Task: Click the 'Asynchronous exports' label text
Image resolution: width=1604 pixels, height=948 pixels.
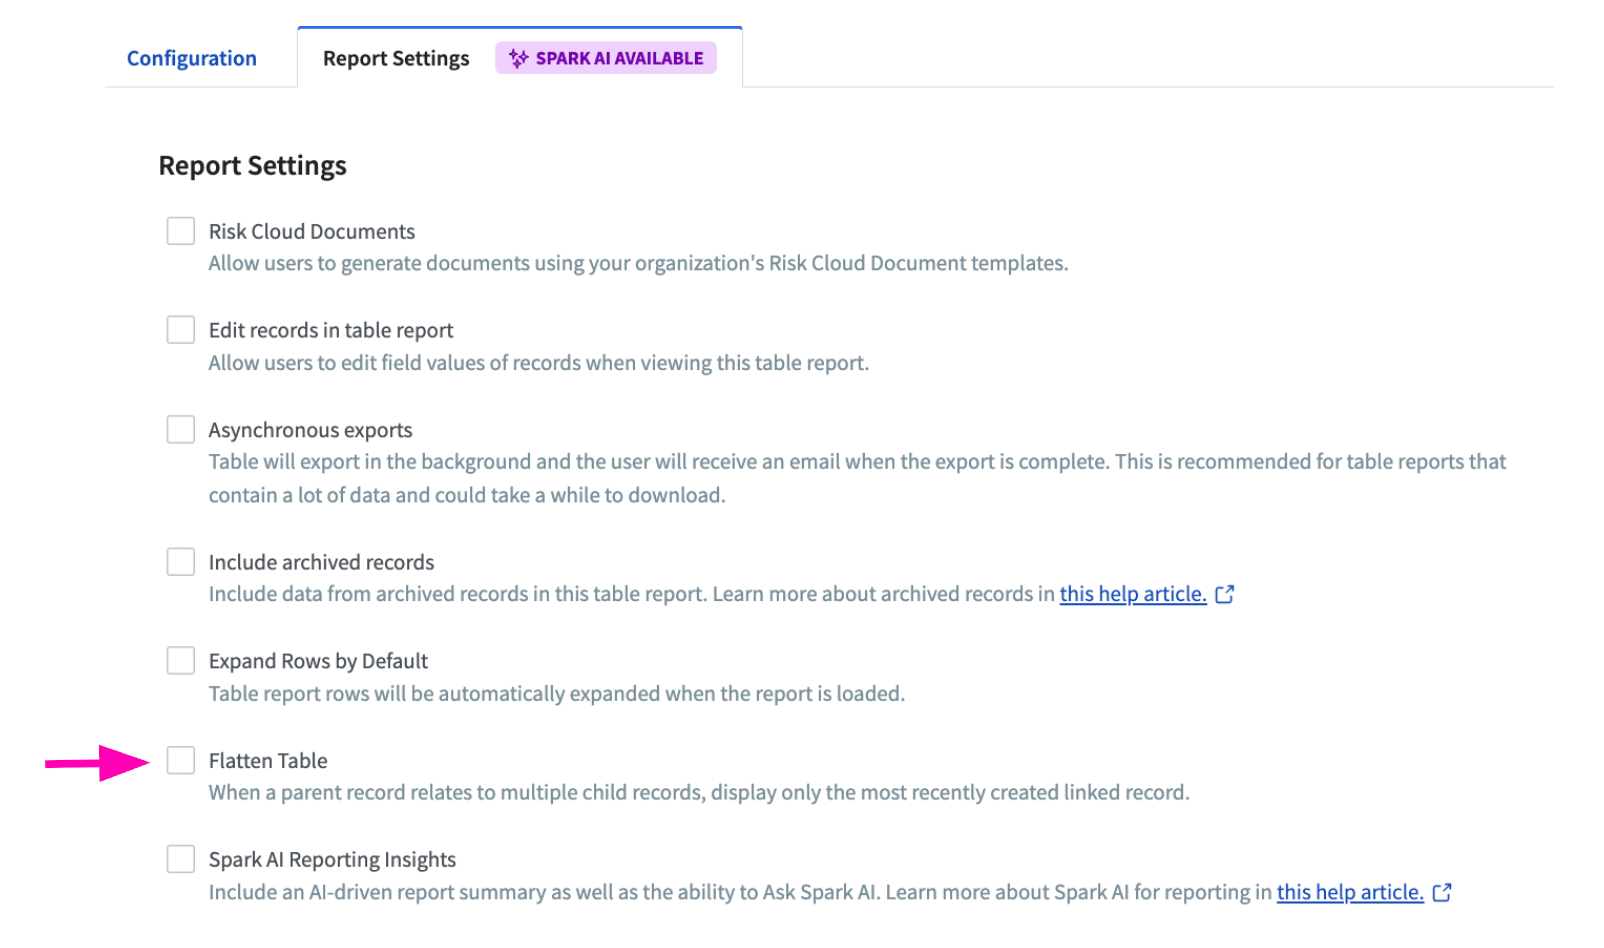Action: (x=310, y=430)
